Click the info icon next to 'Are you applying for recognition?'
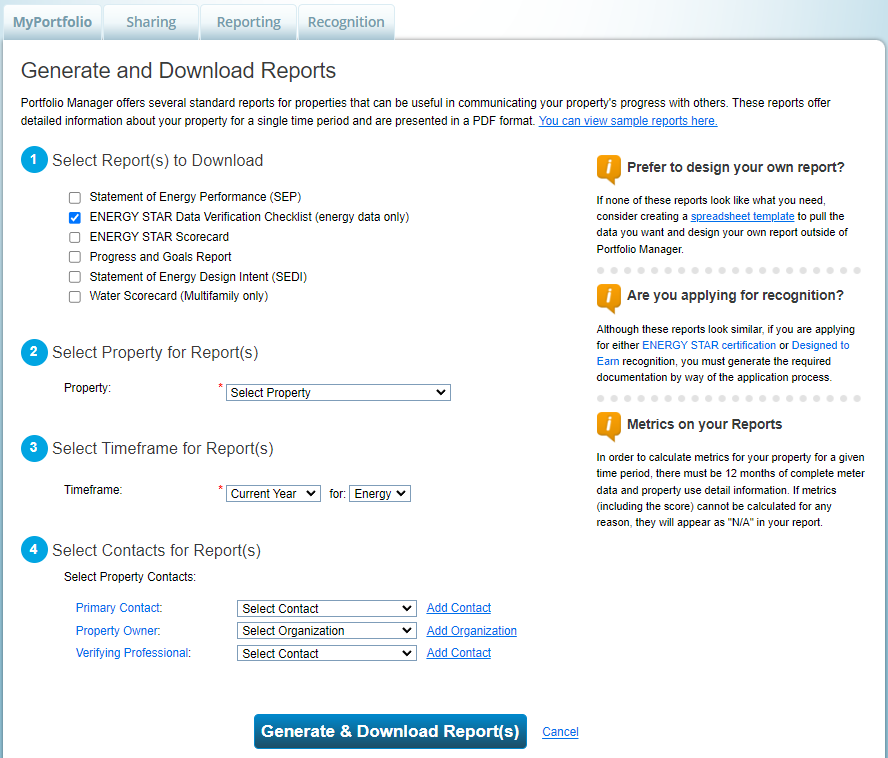 (608, 297)
